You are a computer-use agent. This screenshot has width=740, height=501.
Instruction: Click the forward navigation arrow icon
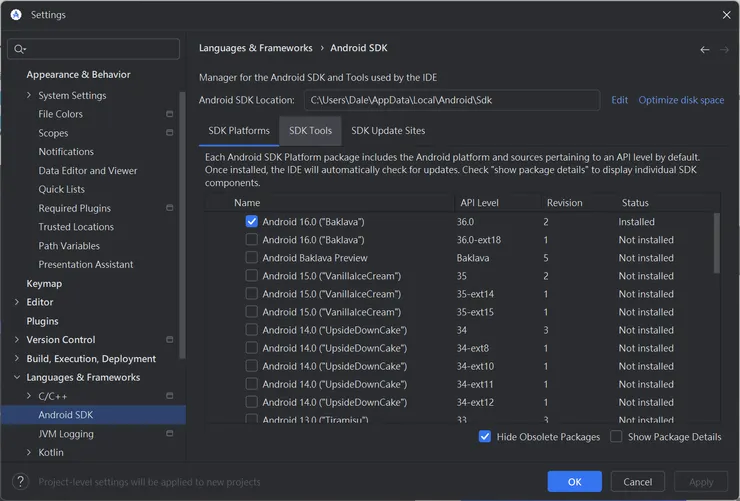tap(724, 49)
